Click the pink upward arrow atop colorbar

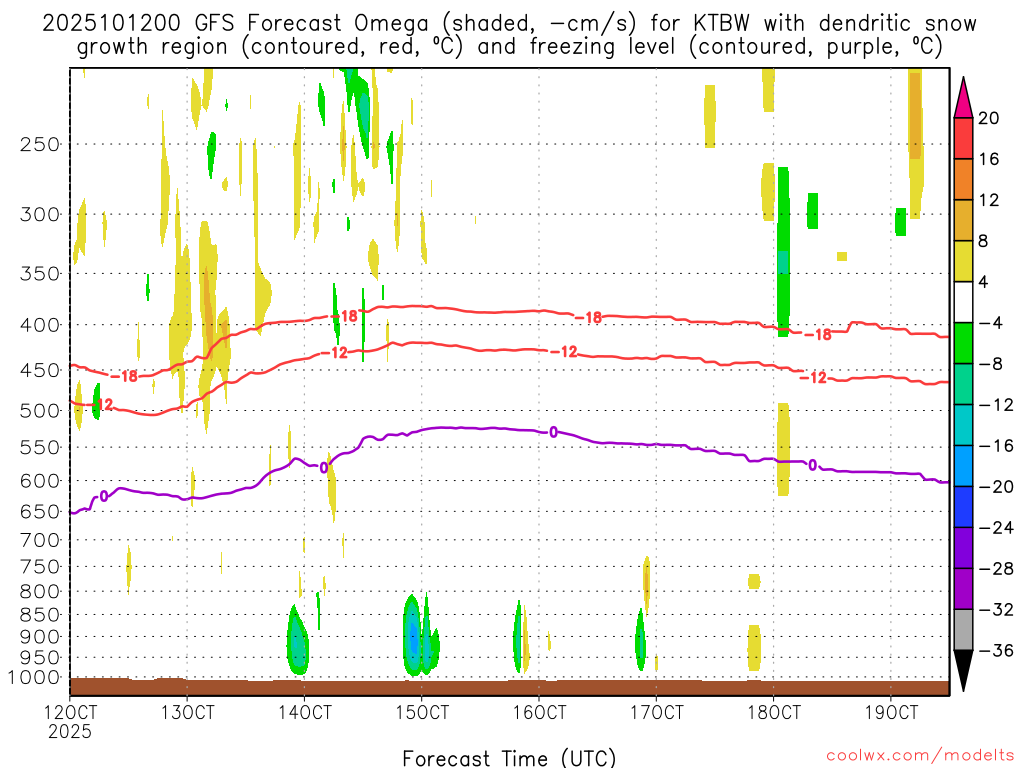[x=963, y=98]
